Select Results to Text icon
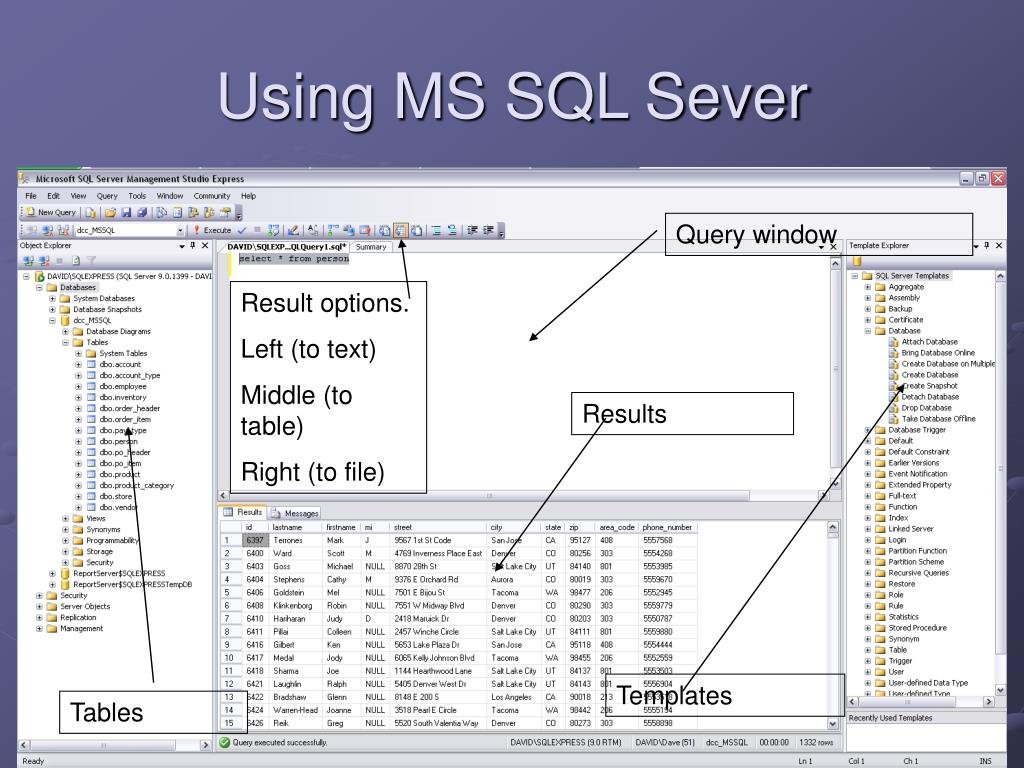The width and height of the screenshot is (1024, 768). coord(385,230)
